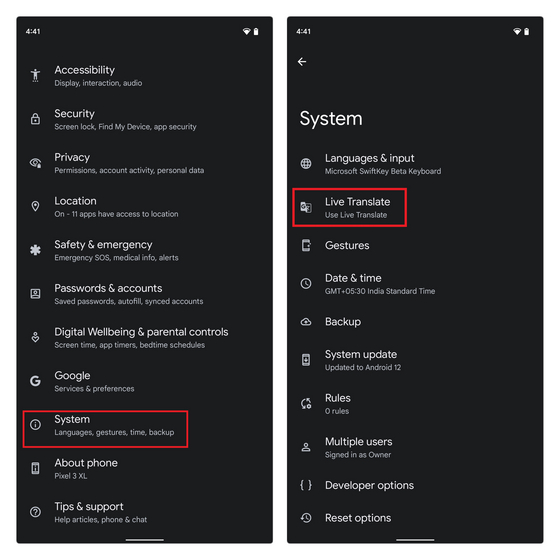Tap the Security lock icon

coord(35,119)
